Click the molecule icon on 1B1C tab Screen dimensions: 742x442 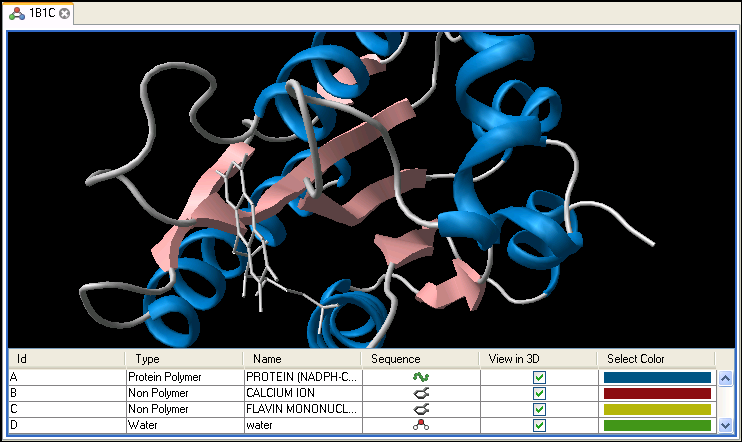pos(17,13)
